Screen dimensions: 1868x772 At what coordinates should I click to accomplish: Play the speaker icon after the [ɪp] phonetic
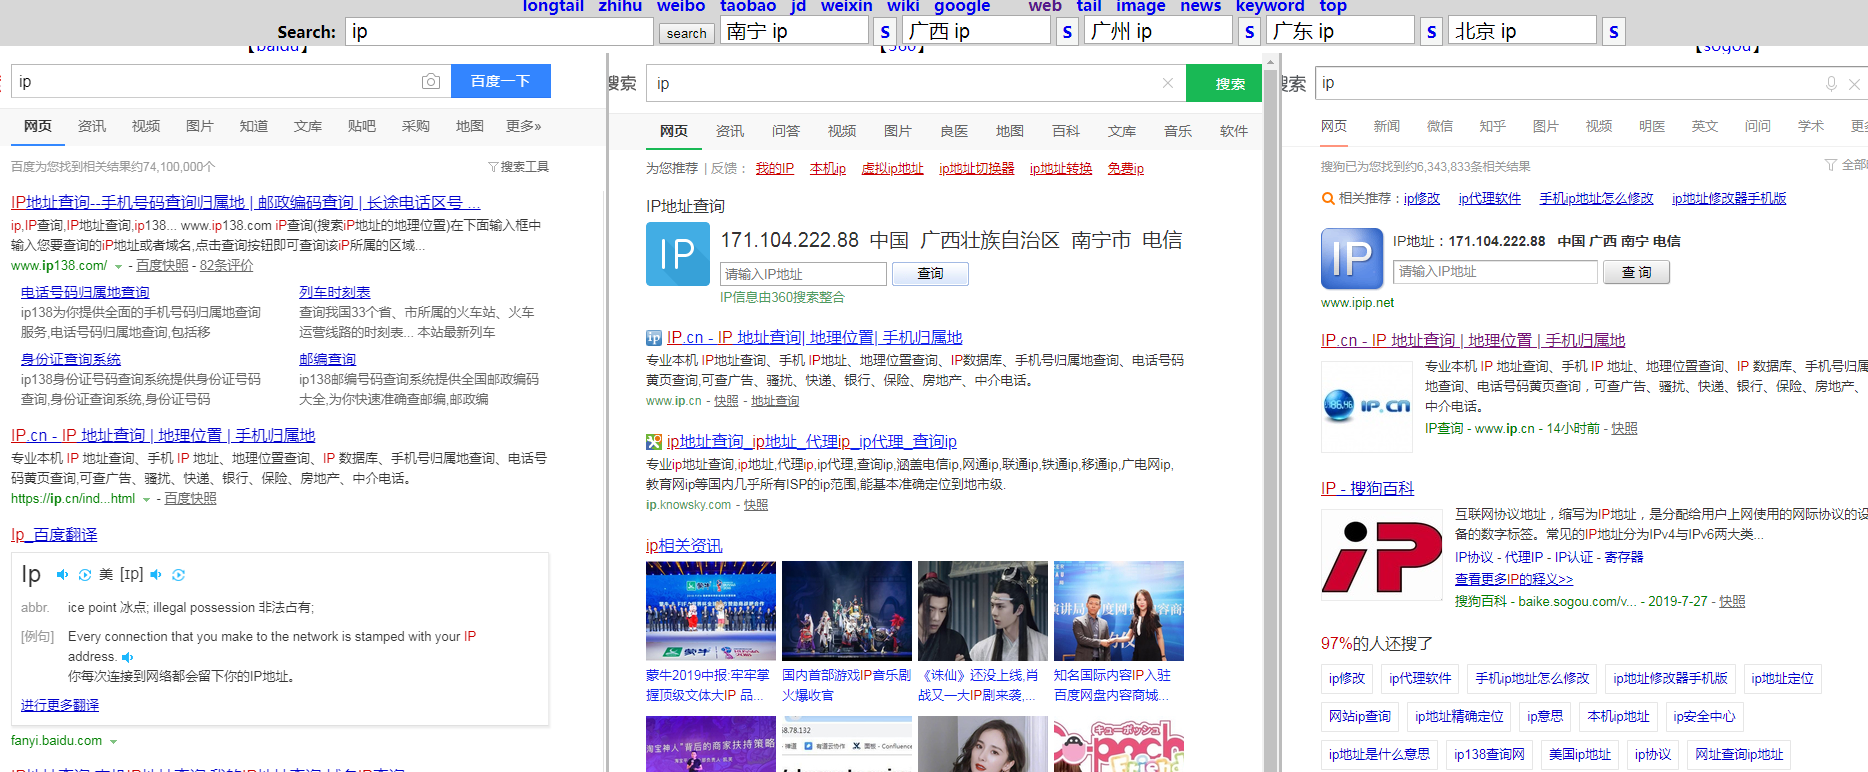tap(156, 574)
